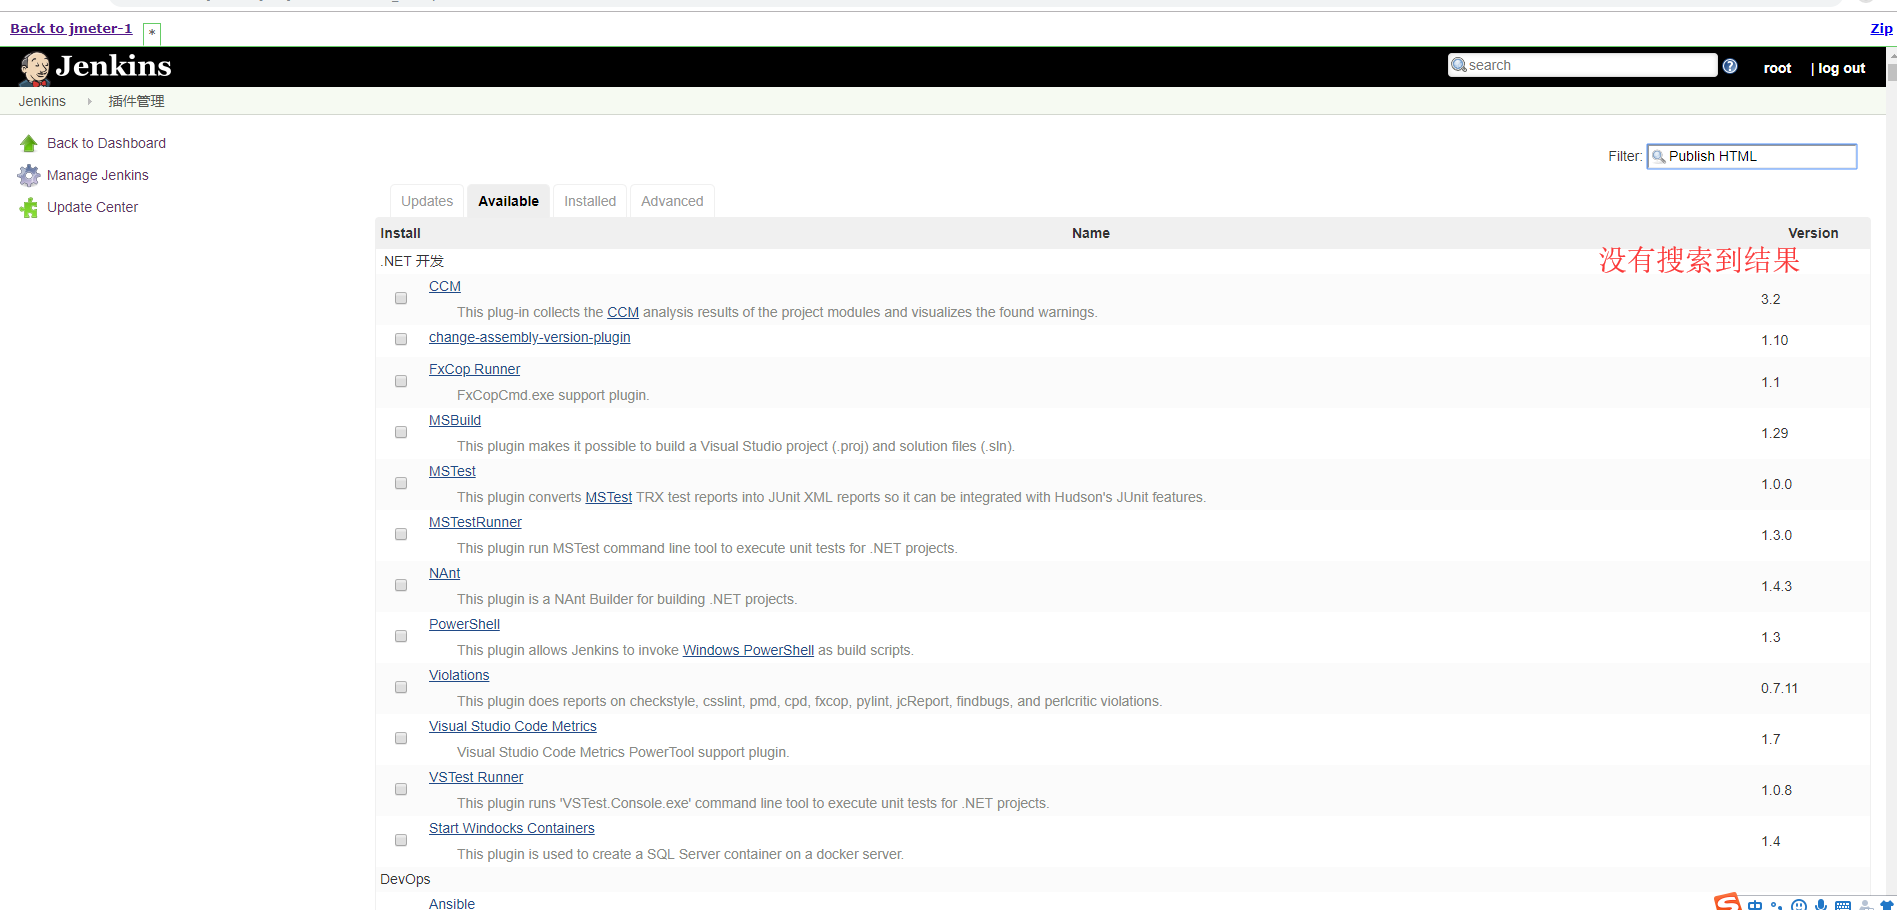Select the Back to Dashboard arrow icon
Screen dimensions: 1897x910
click(28, 142)
